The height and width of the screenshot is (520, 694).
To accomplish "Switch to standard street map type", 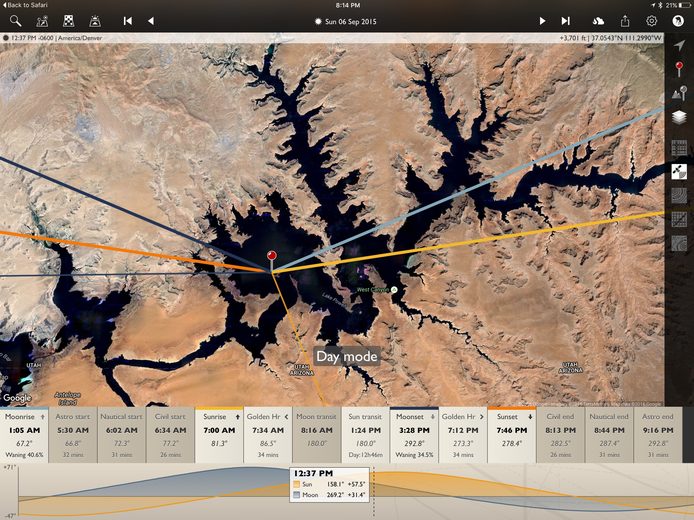I will click(x=679, y=147).
